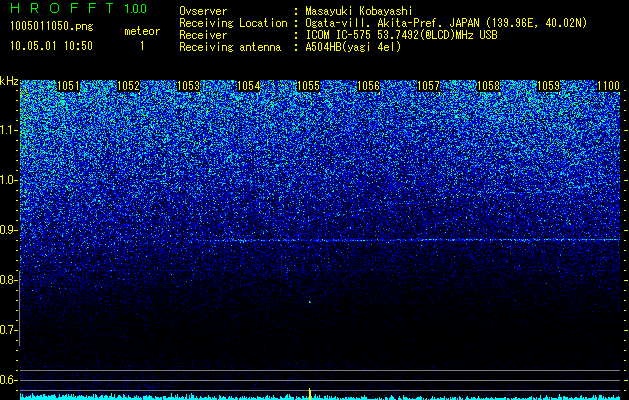This screenshot has height=400, width=629.
Task: Click the 1053 time marker
Action: pos(188,86)
